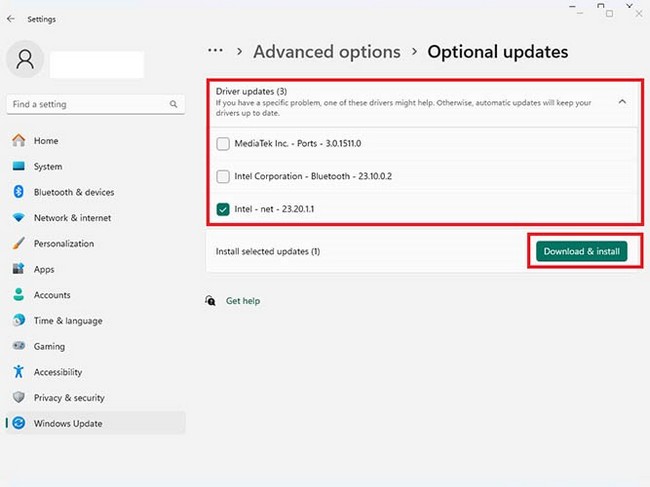This screenshot has width=650, height=487.
Task: Select Windows Update in sidebar
Action: tap(96, 423)
